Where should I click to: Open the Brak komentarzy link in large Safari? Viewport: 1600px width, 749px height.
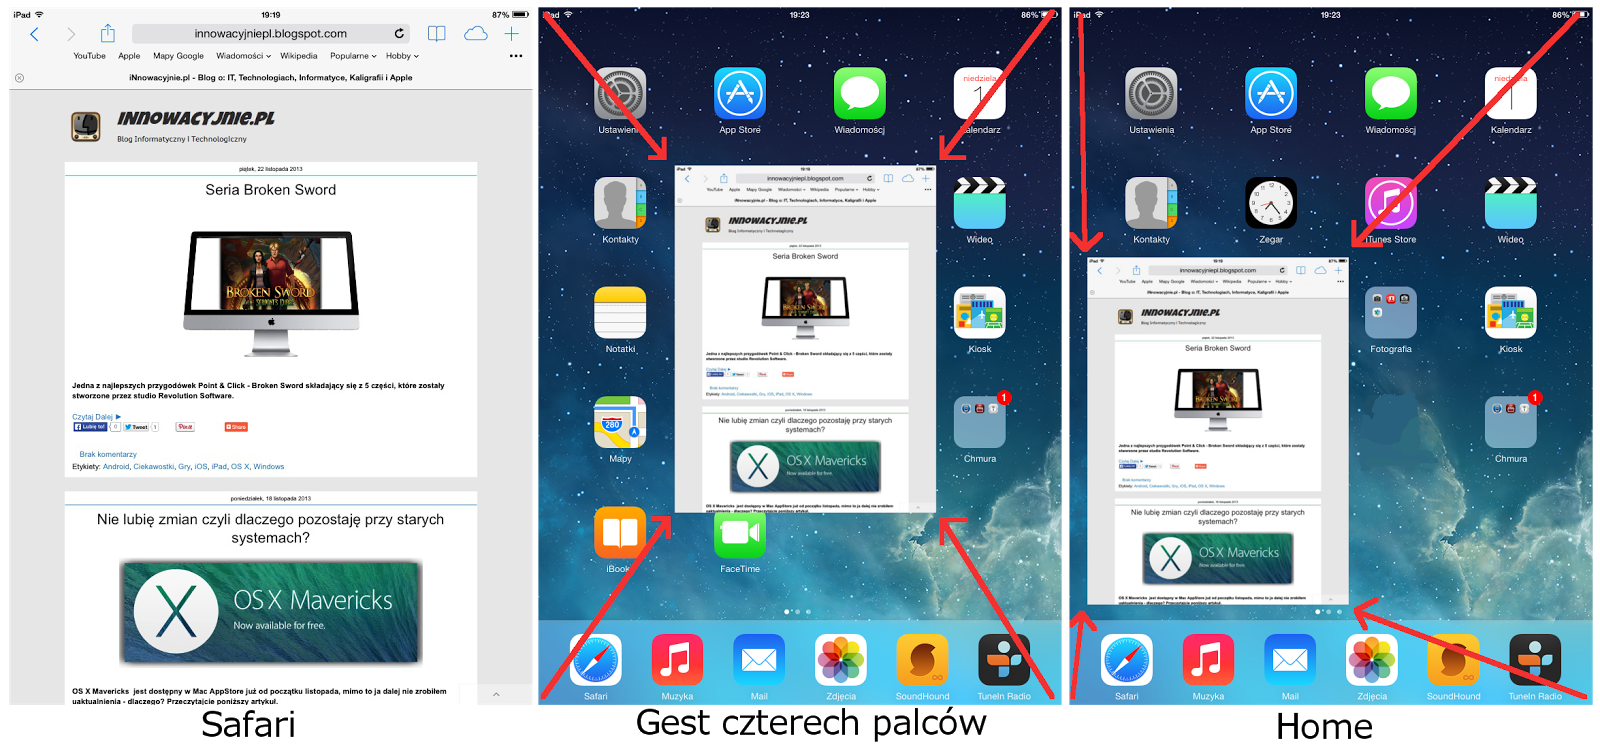(x=108, y=454)
